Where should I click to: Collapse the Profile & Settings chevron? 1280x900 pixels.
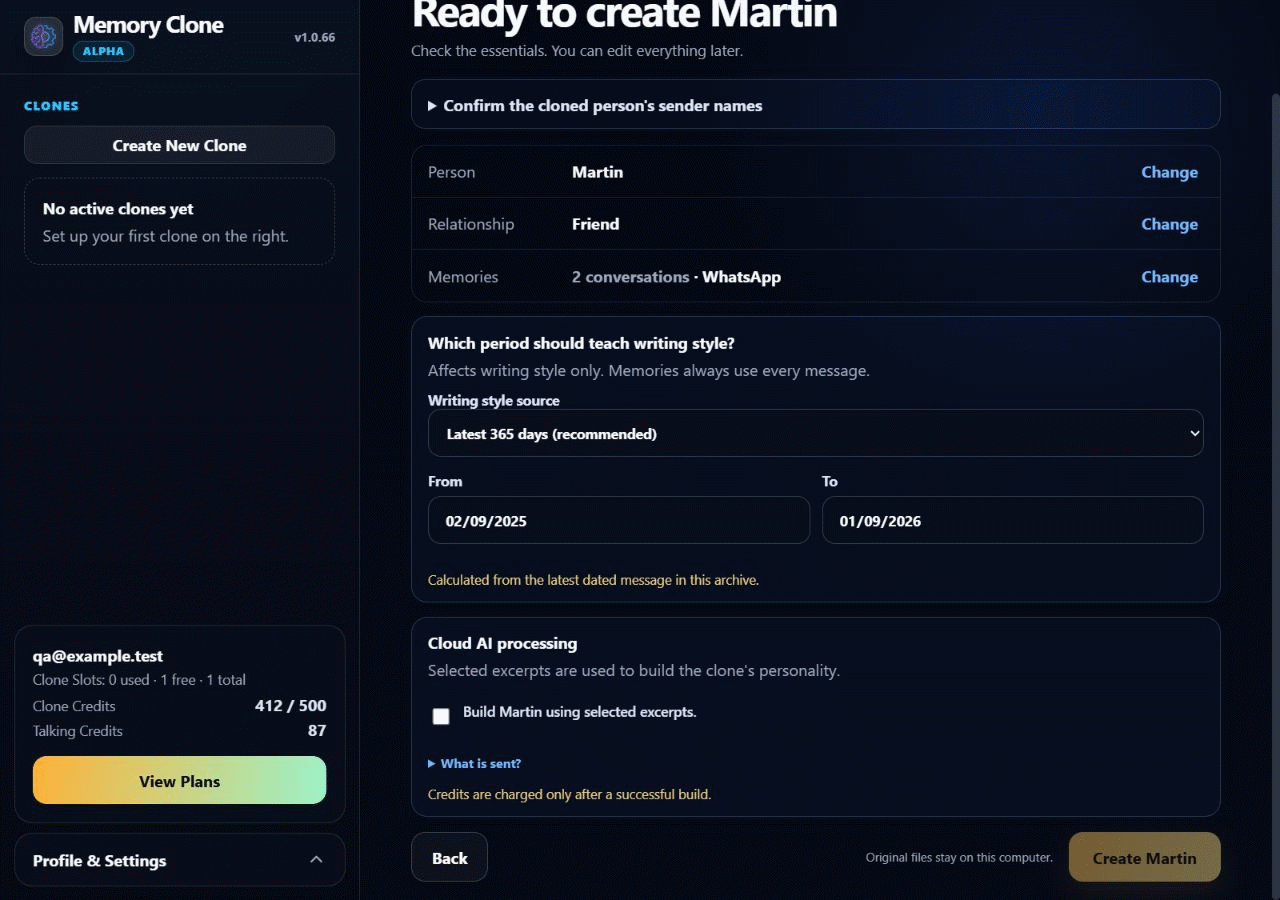point(316,860)
